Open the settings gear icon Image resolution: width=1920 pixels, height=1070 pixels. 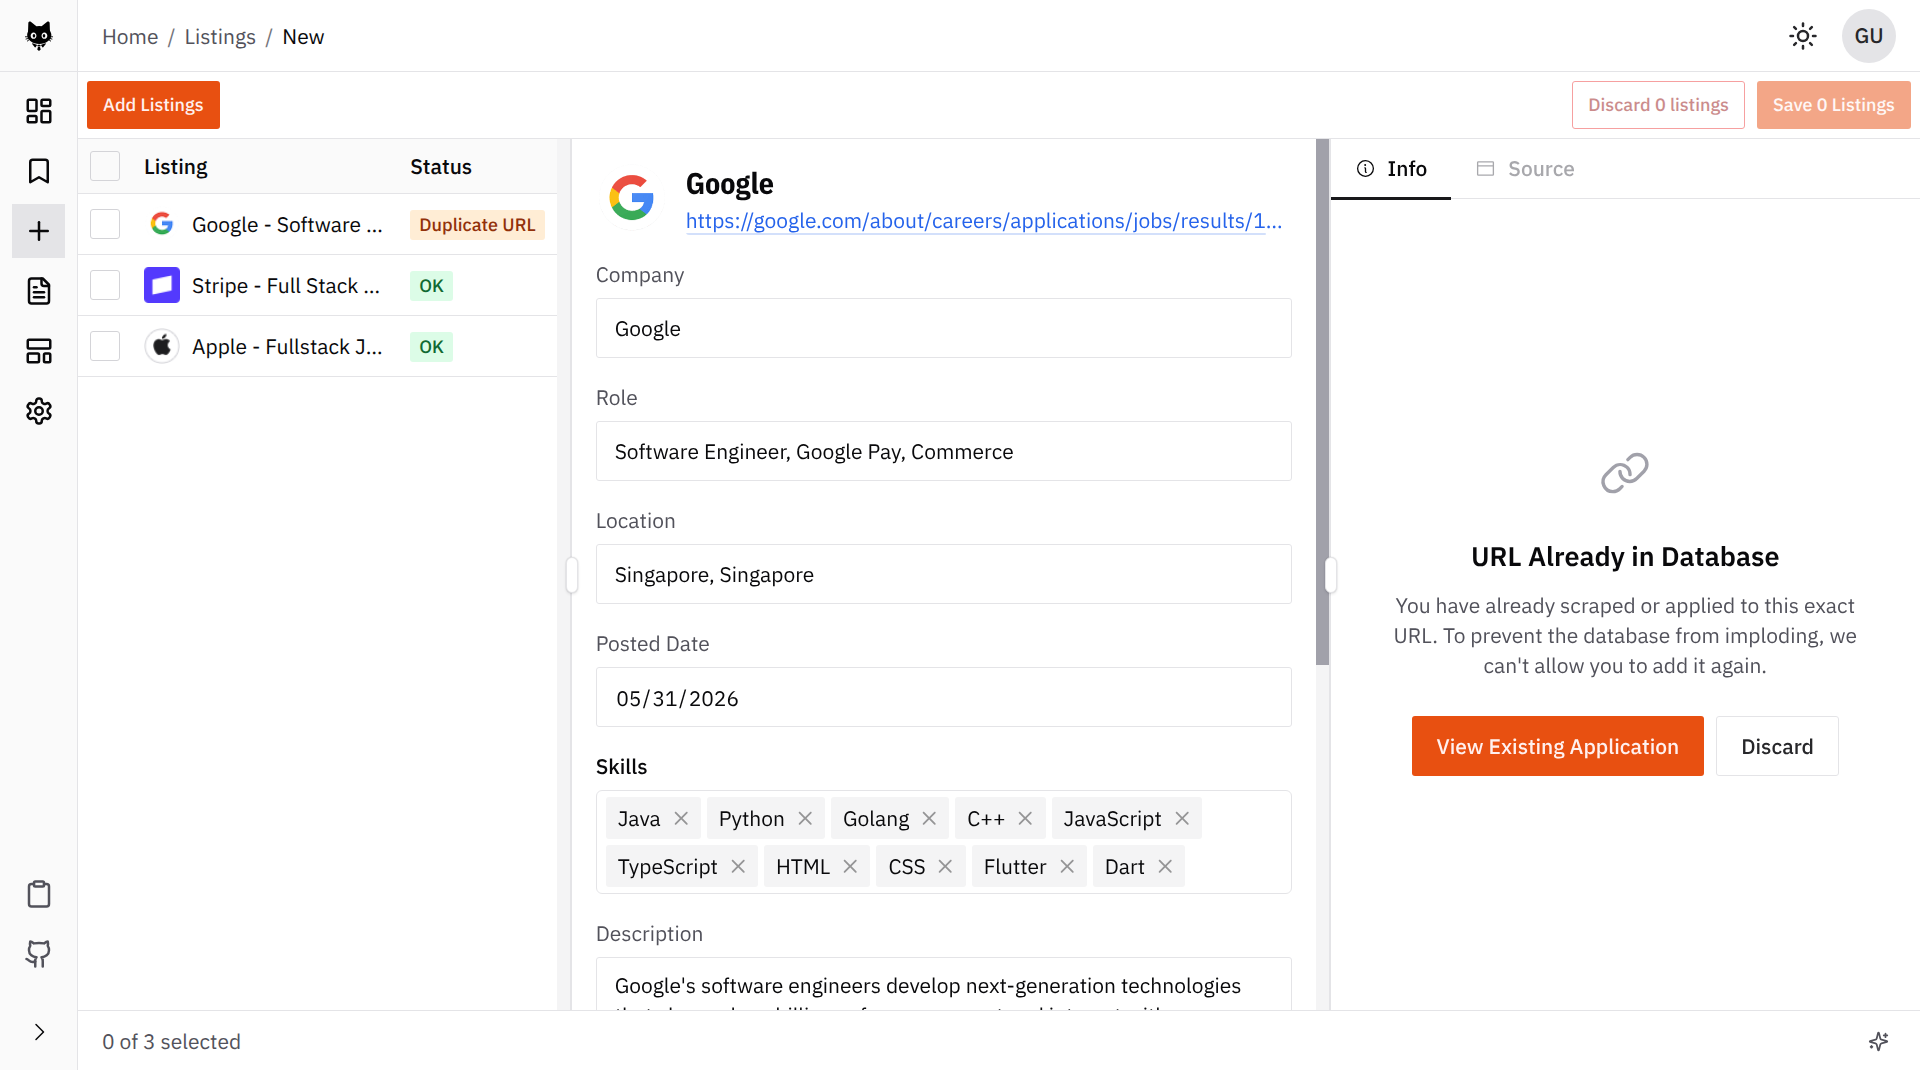(38, 411)
